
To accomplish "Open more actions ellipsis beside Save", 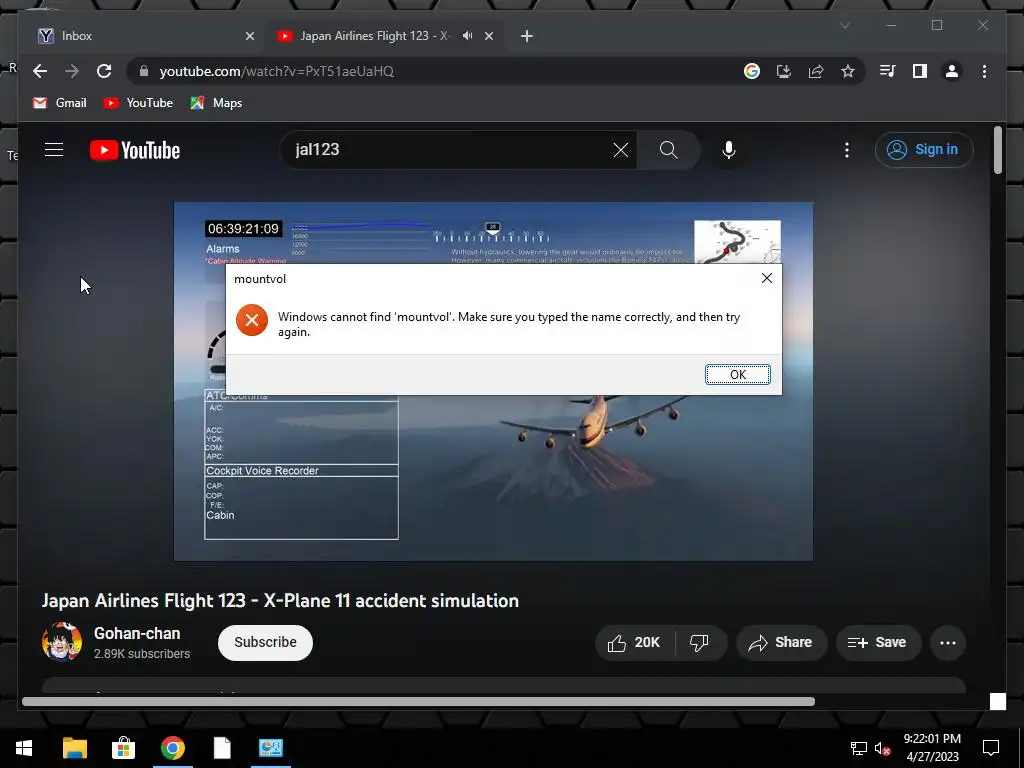I will click(x=948, y=643).
